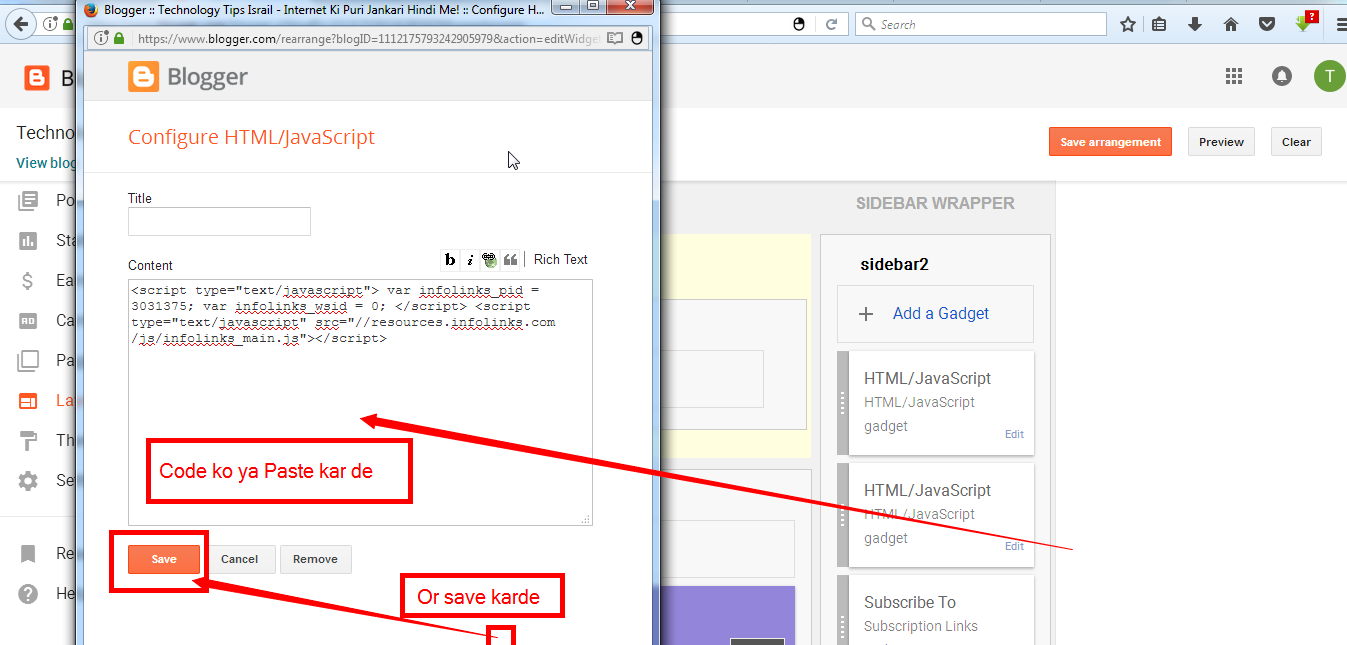Click the site info icon in popup
Viewport: 1347px width, 645px height.
tap(100, 38)
